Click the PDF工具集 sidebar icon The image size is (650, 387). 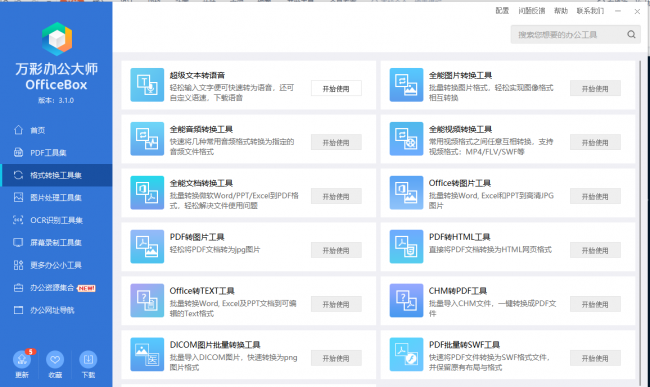tap(18, 152)
